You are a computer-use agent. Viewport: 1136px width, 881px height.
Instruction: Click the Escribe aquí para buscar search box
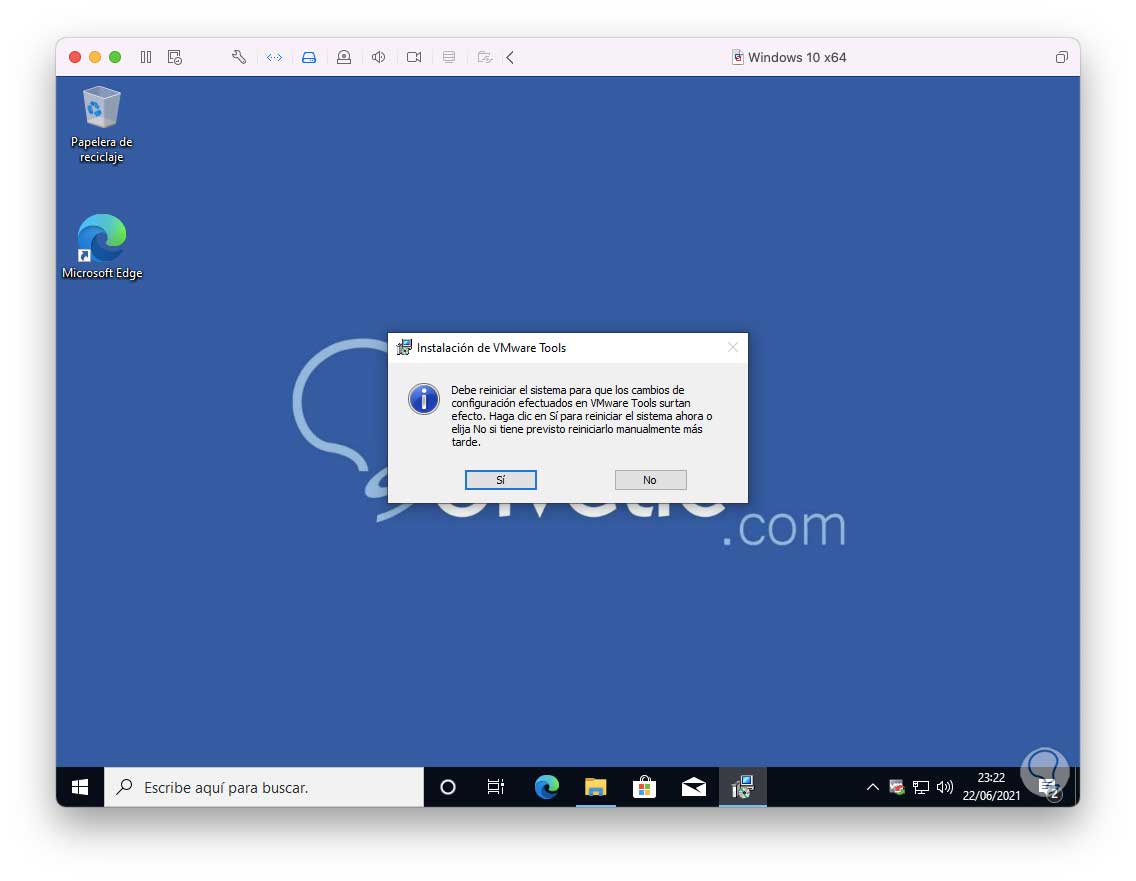pyautogui.click(x=264, y=787)
